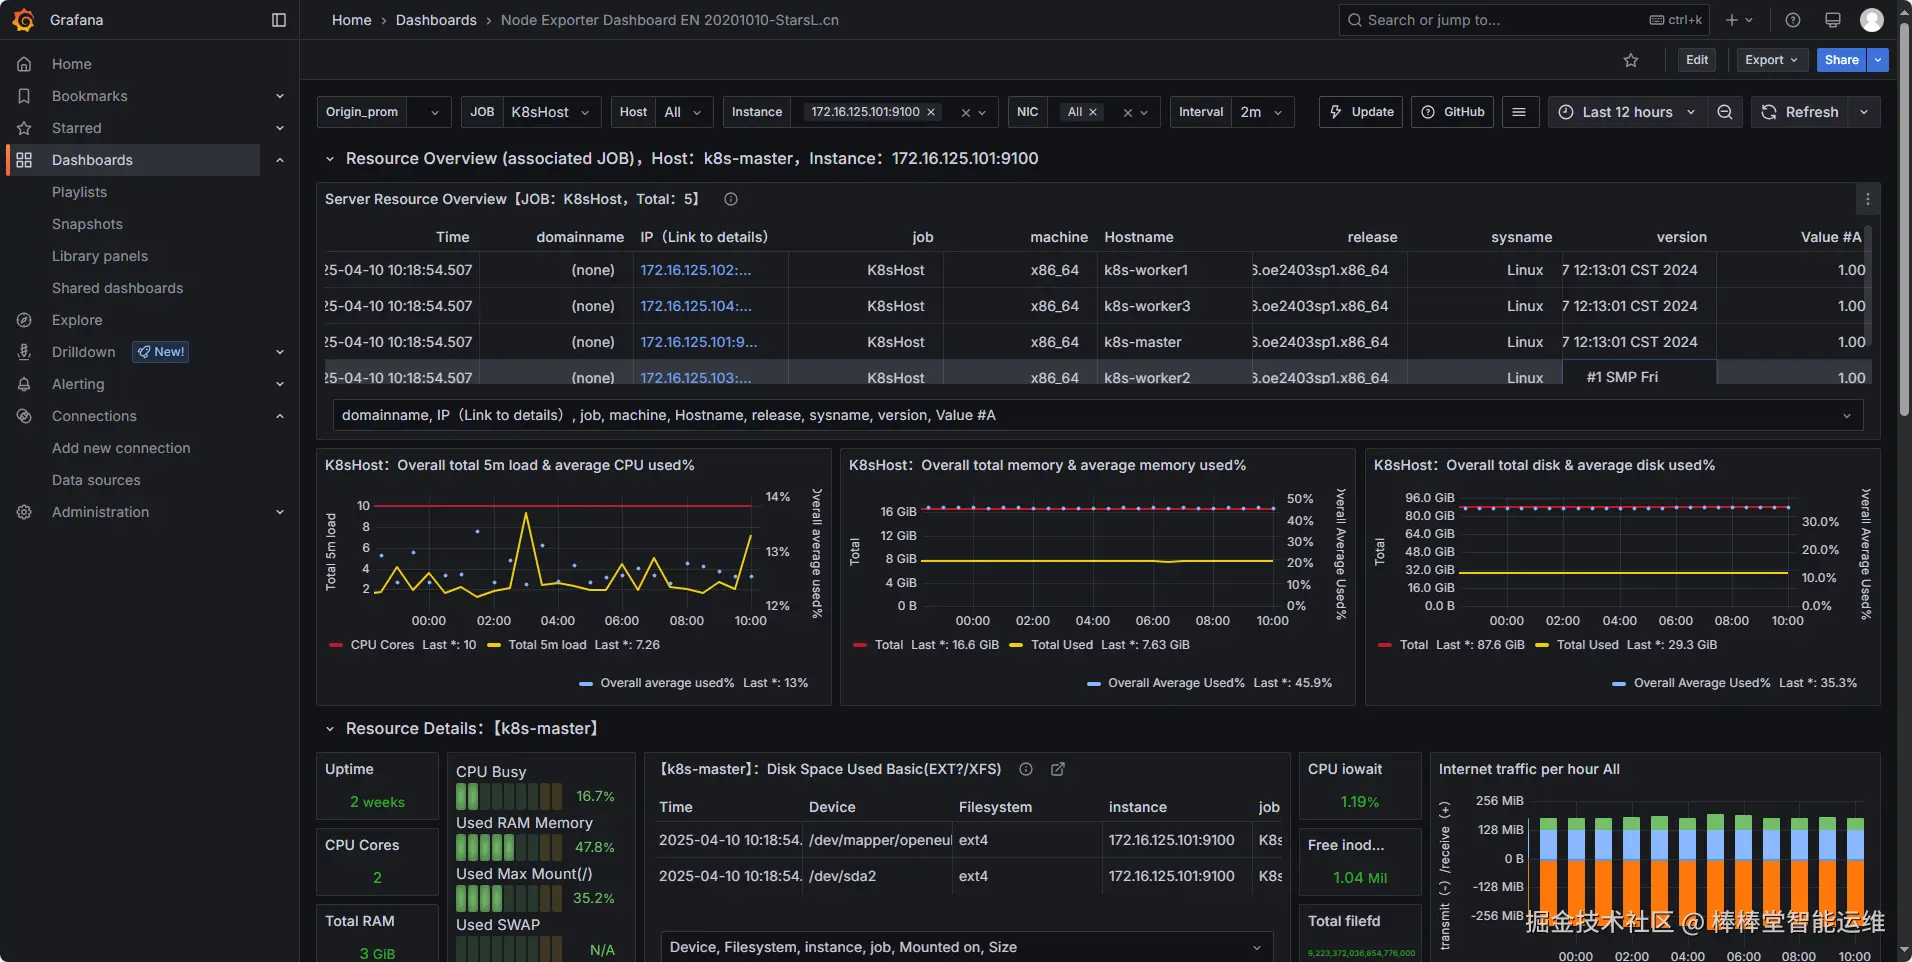
Task: Star this dashboard as favorite
Action: click(1631, 60)
